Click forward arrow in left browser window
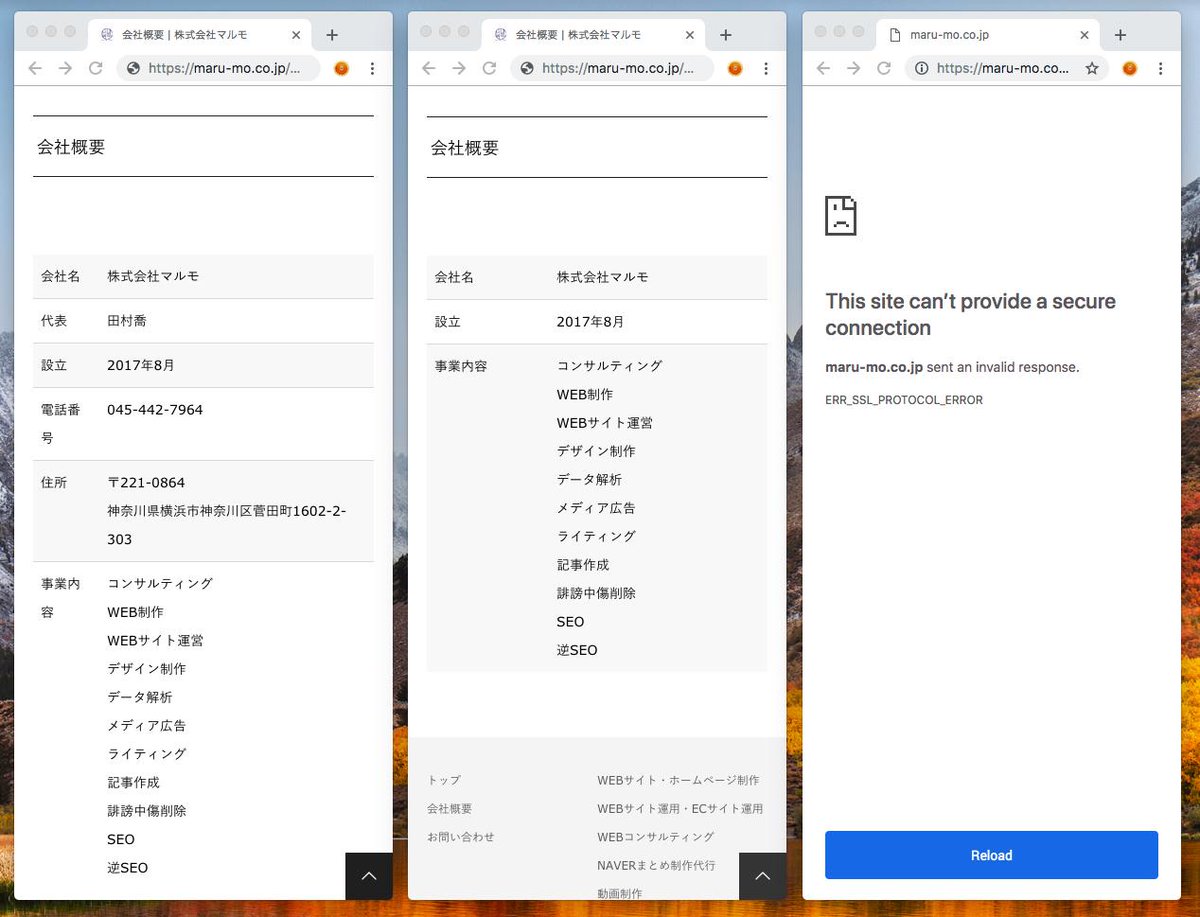The height and width of the screenshot is (917, 1200). tap(65, 68)
